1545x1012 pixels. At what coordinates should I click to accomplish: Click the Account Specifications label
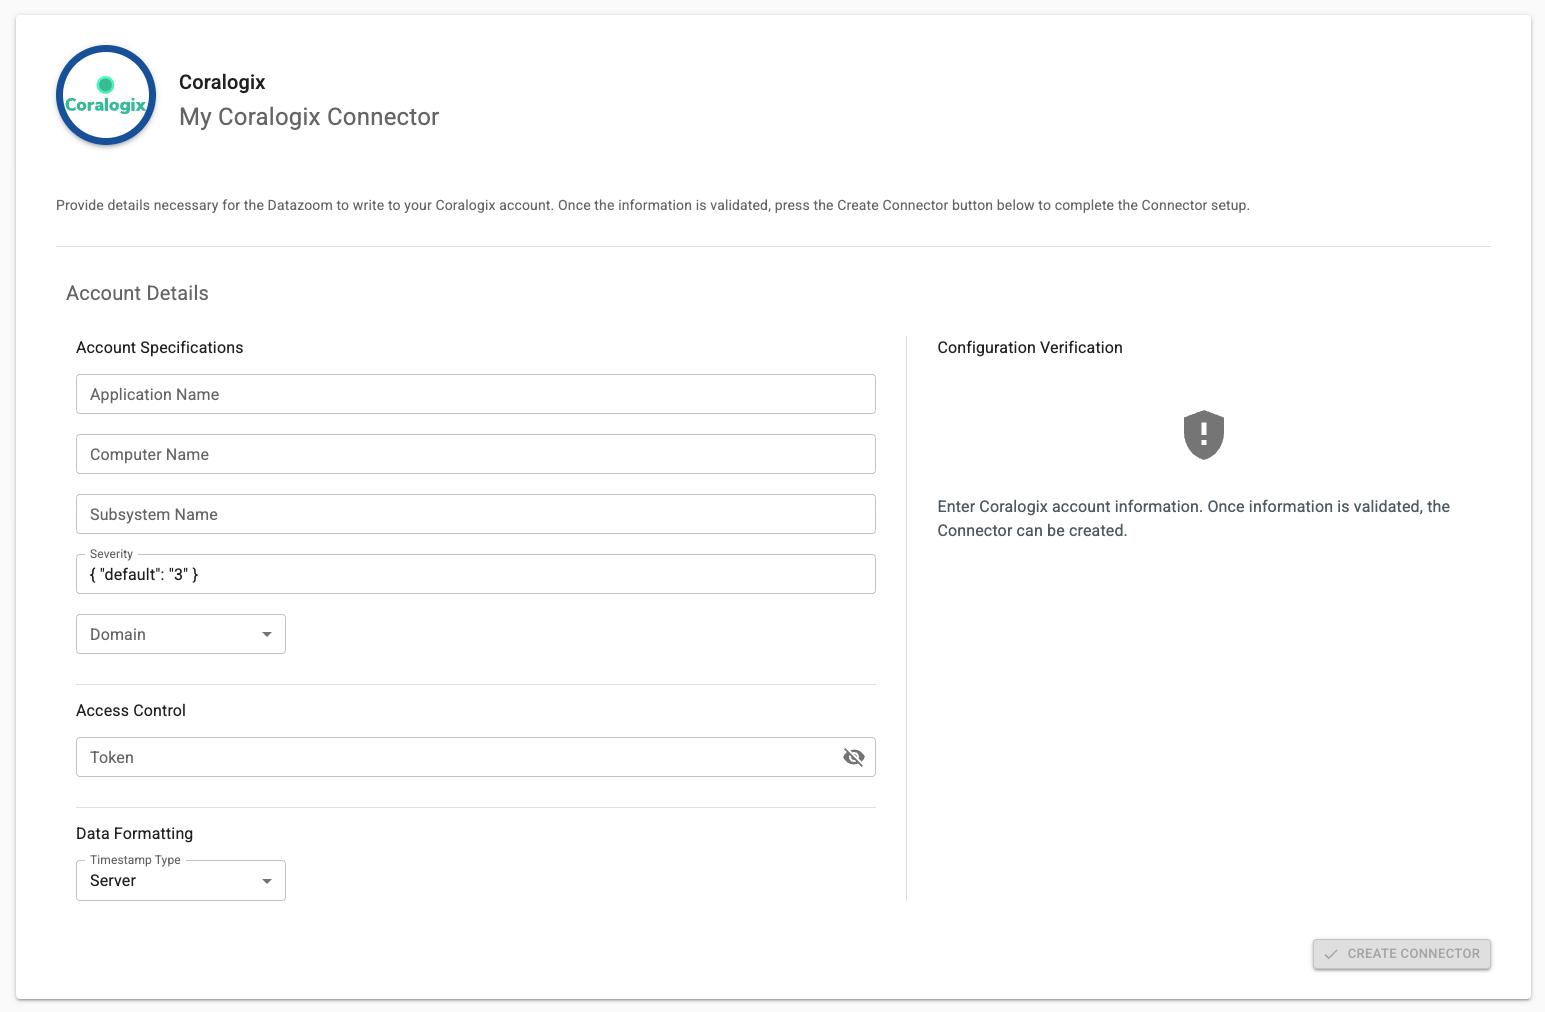pyautogui.click(x=160, y=347)
